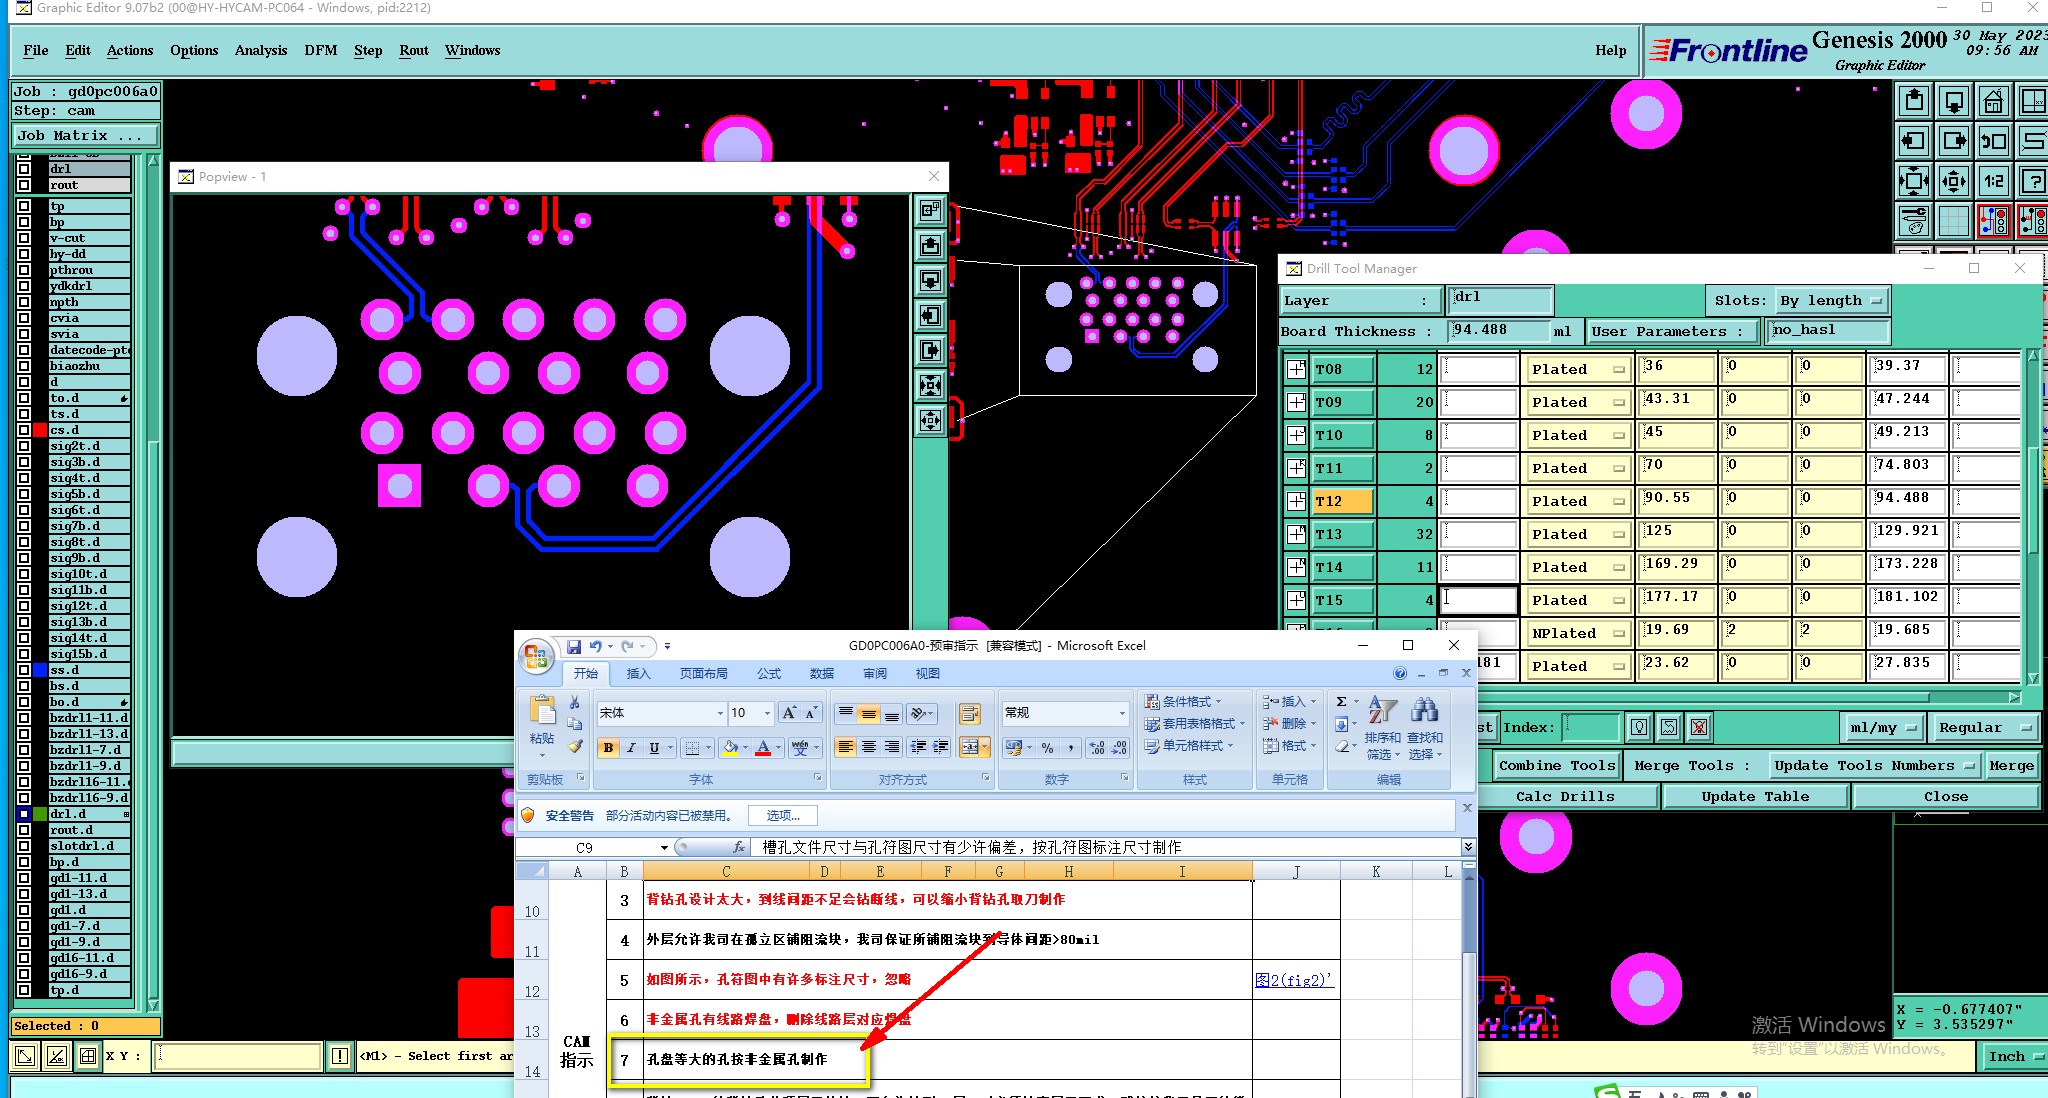Click the home view icon

pos(1994,101)
